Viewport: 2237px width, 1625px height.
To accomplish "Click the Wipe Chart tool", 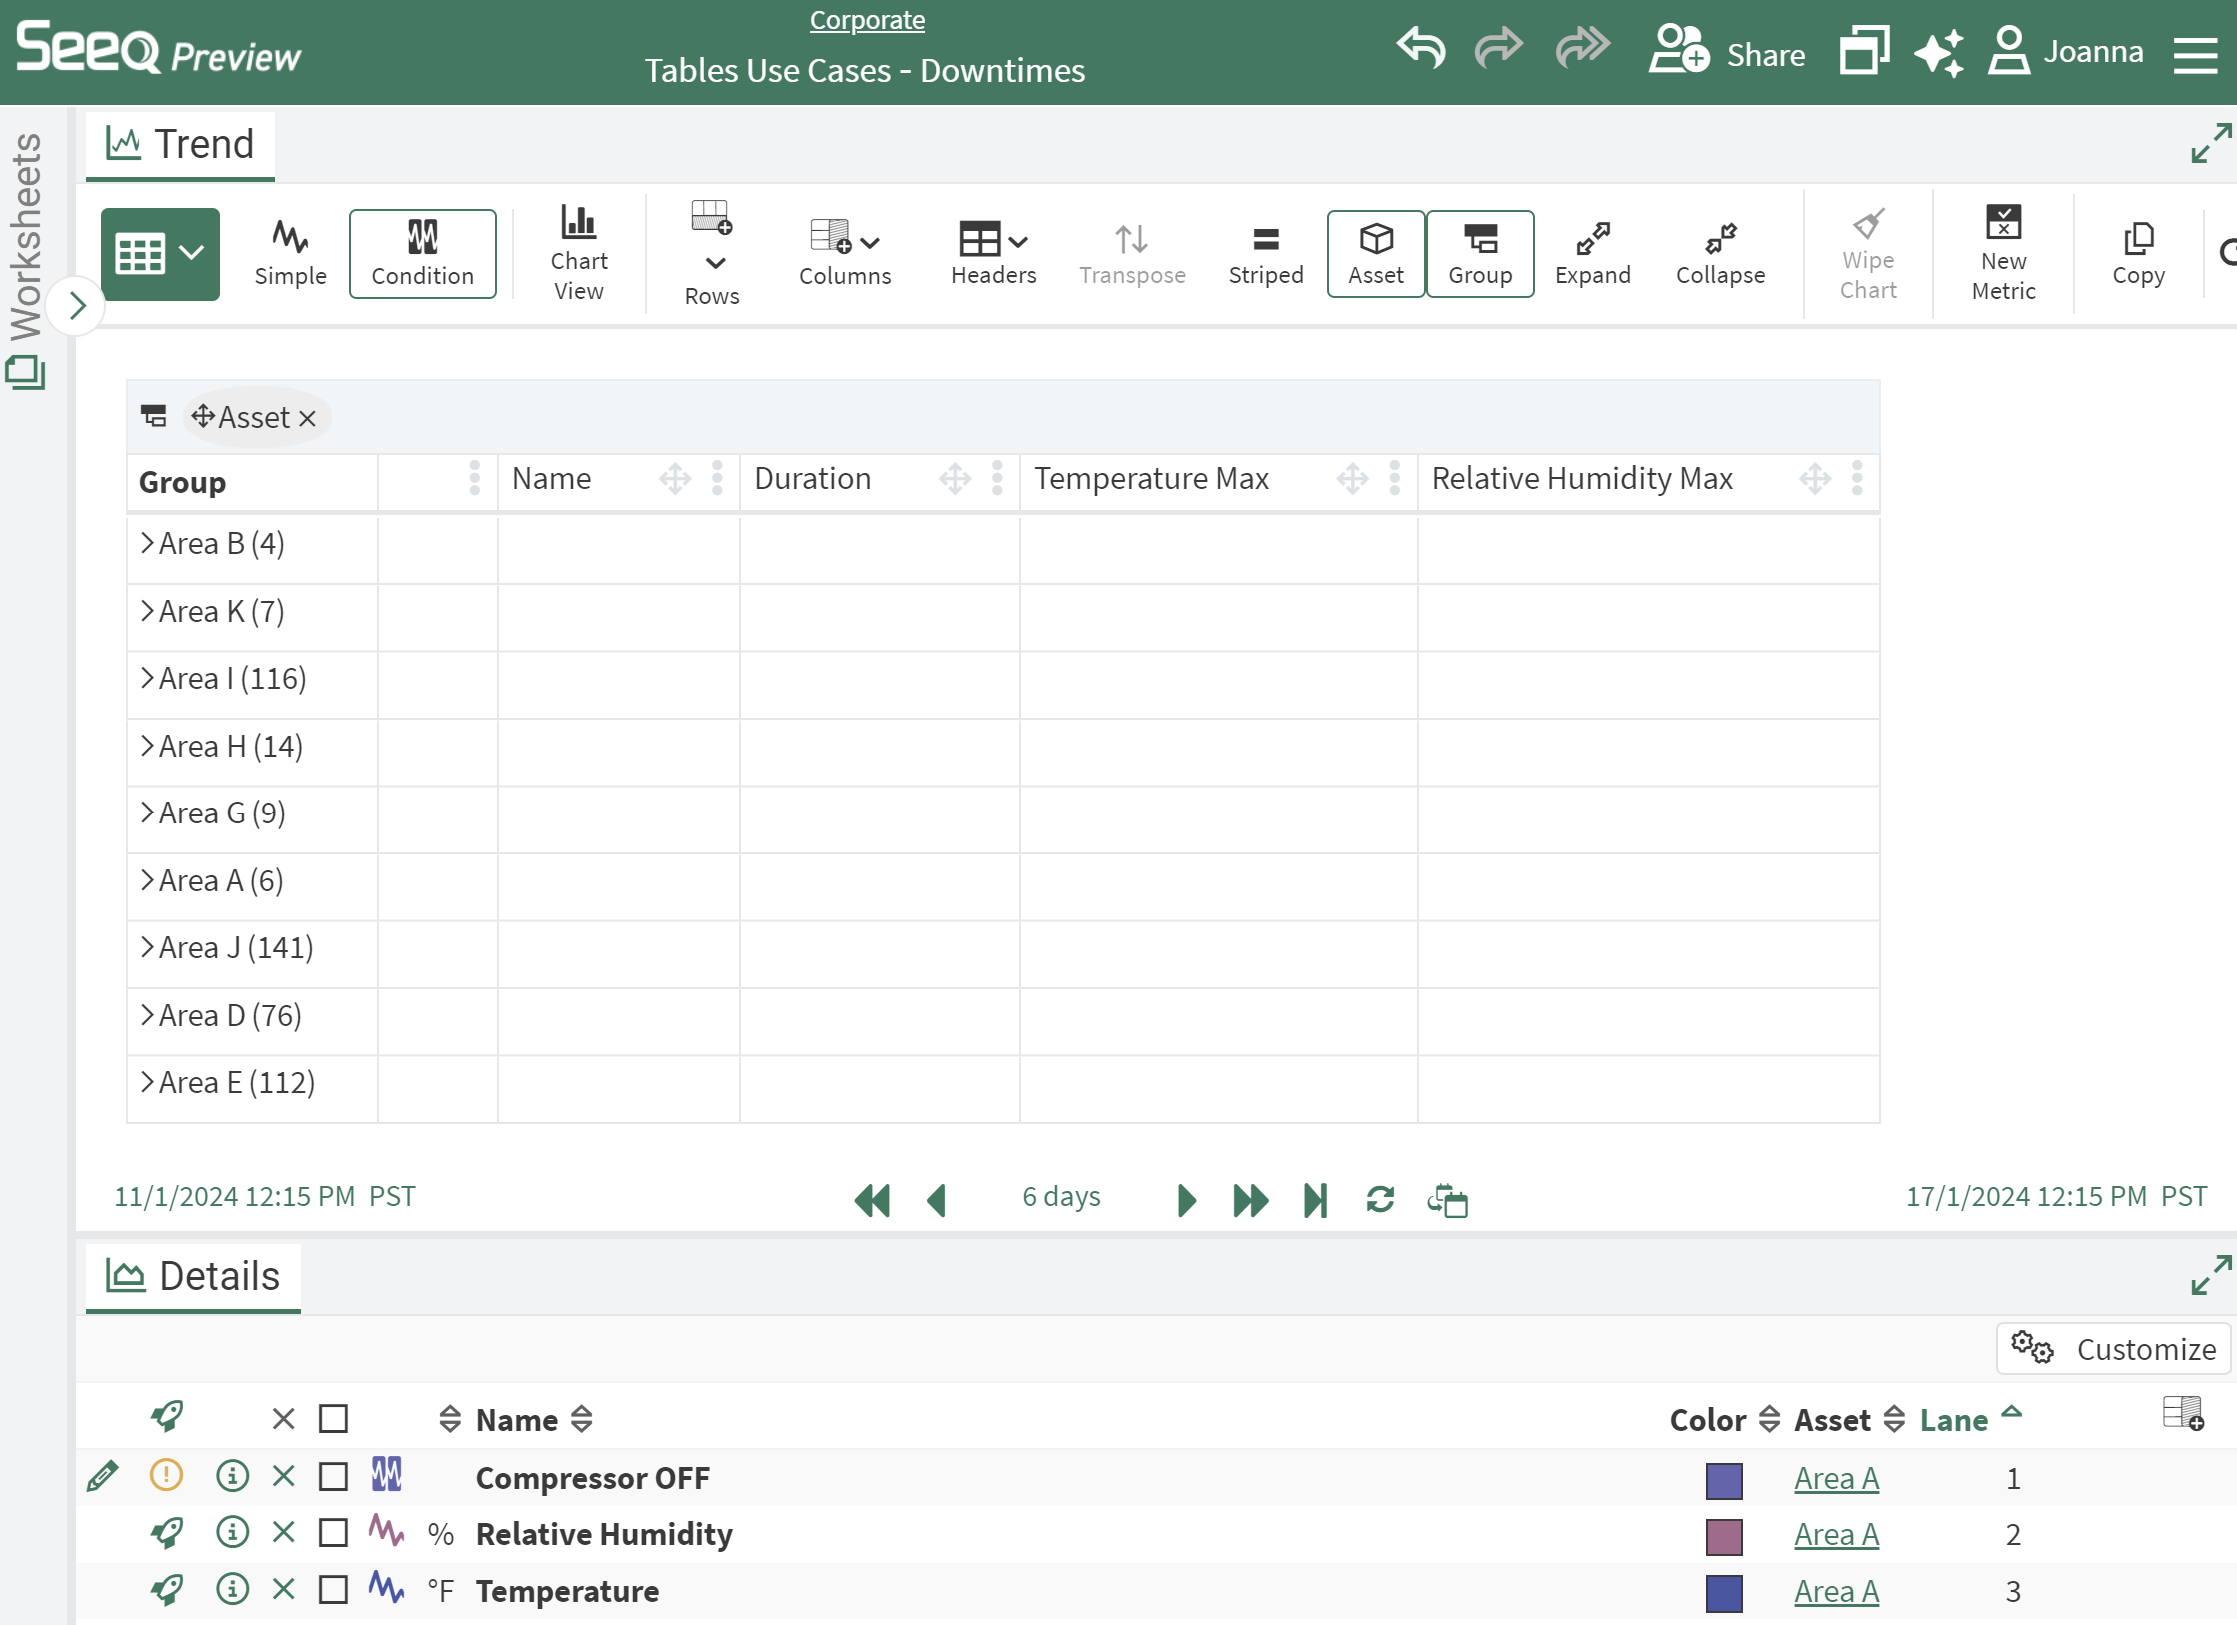I will click(x=1868, y=254).
